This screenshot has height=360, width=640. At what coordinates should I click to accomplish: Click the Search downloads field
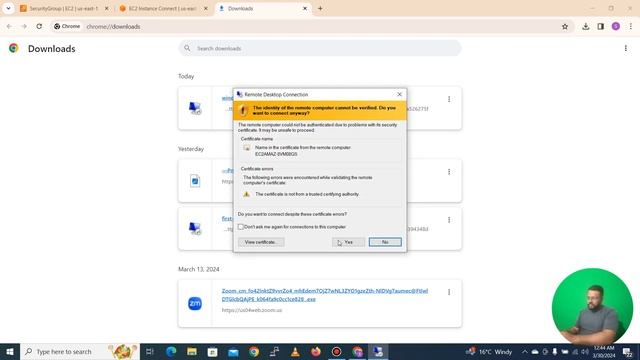pyautogui.click(x=320, y=48)
